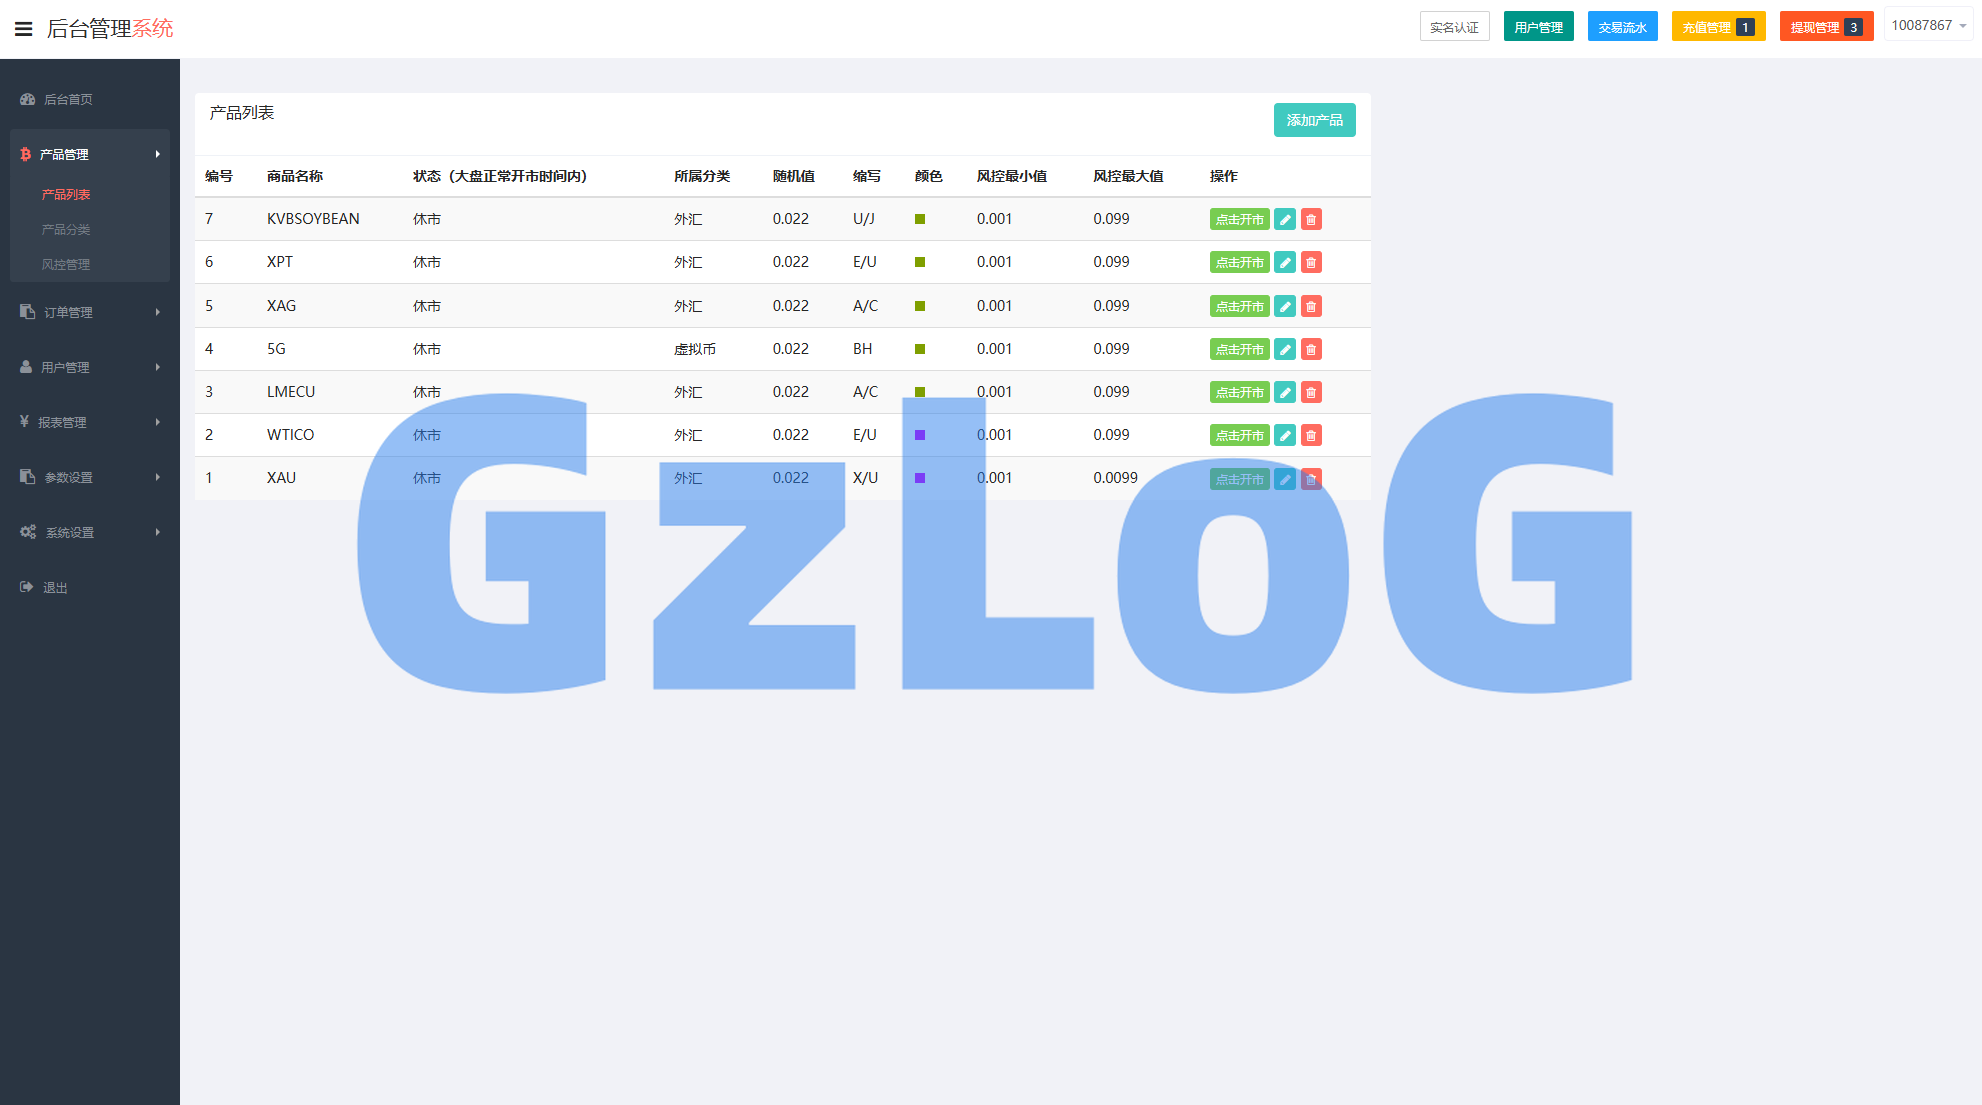Open 产品分类 submenu item
The image size is (1982, 1105).
[x=66, y=229]
